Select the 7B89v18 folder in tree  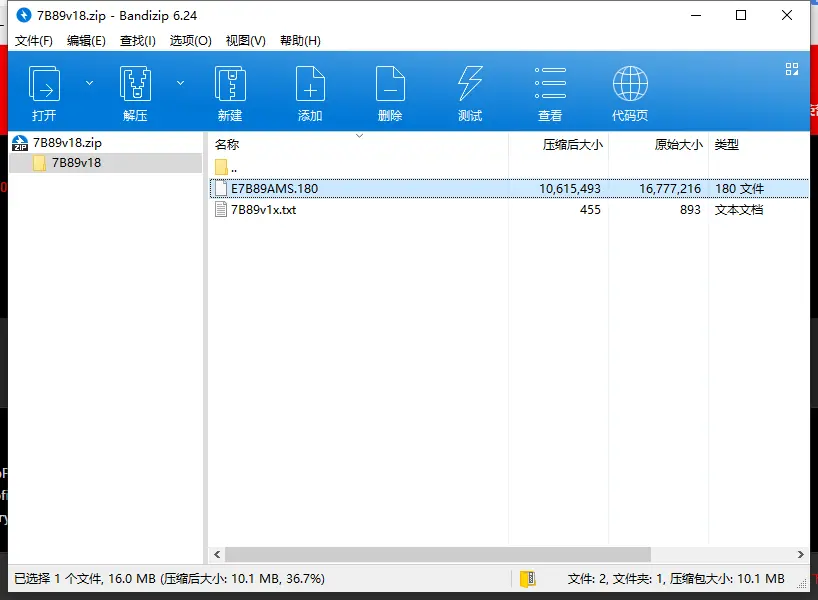[76, 163]
